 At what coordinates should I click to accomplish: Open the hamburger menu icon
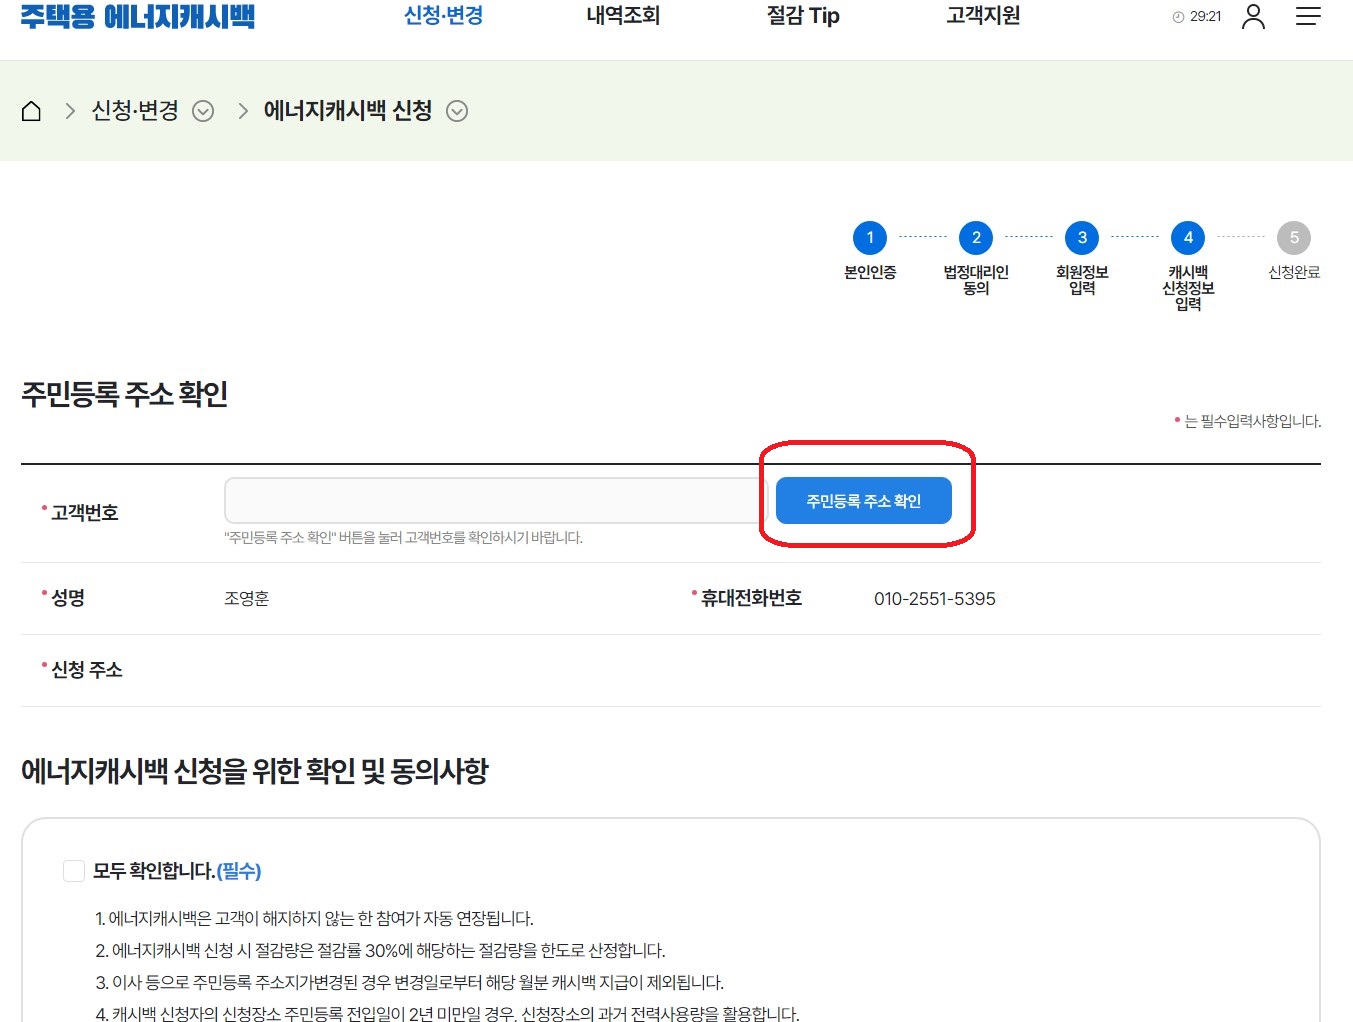[x=1308, y=16]
